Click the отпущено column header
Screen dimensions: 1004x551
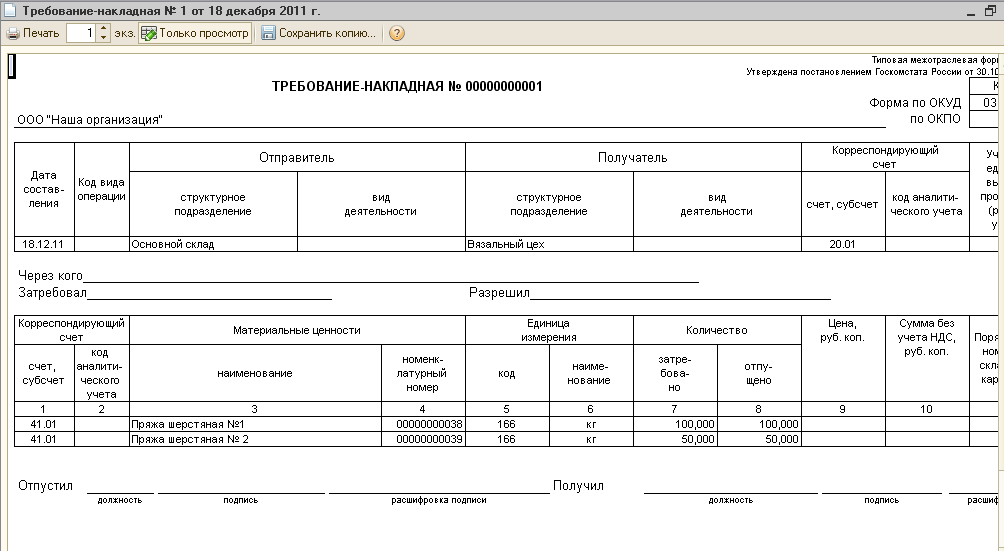click(759, 373)
